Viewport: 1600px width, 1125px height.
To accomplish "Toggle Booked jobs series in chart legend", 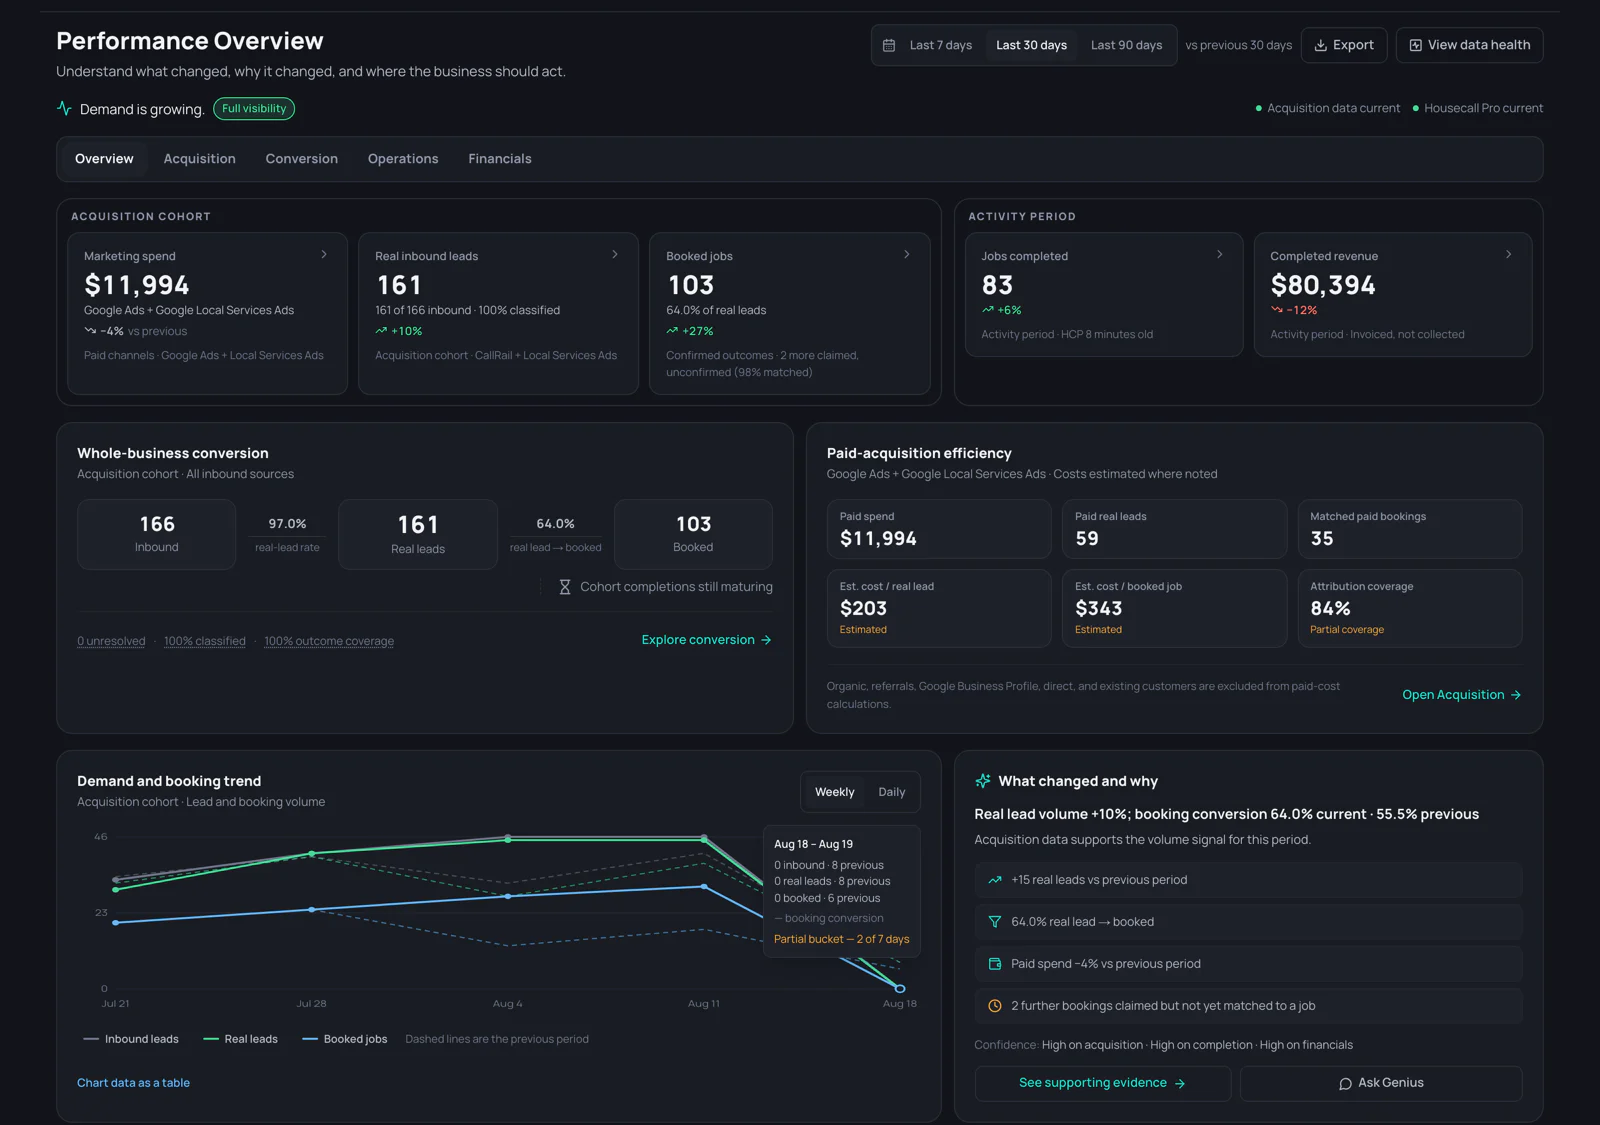I will (345, 1039).
